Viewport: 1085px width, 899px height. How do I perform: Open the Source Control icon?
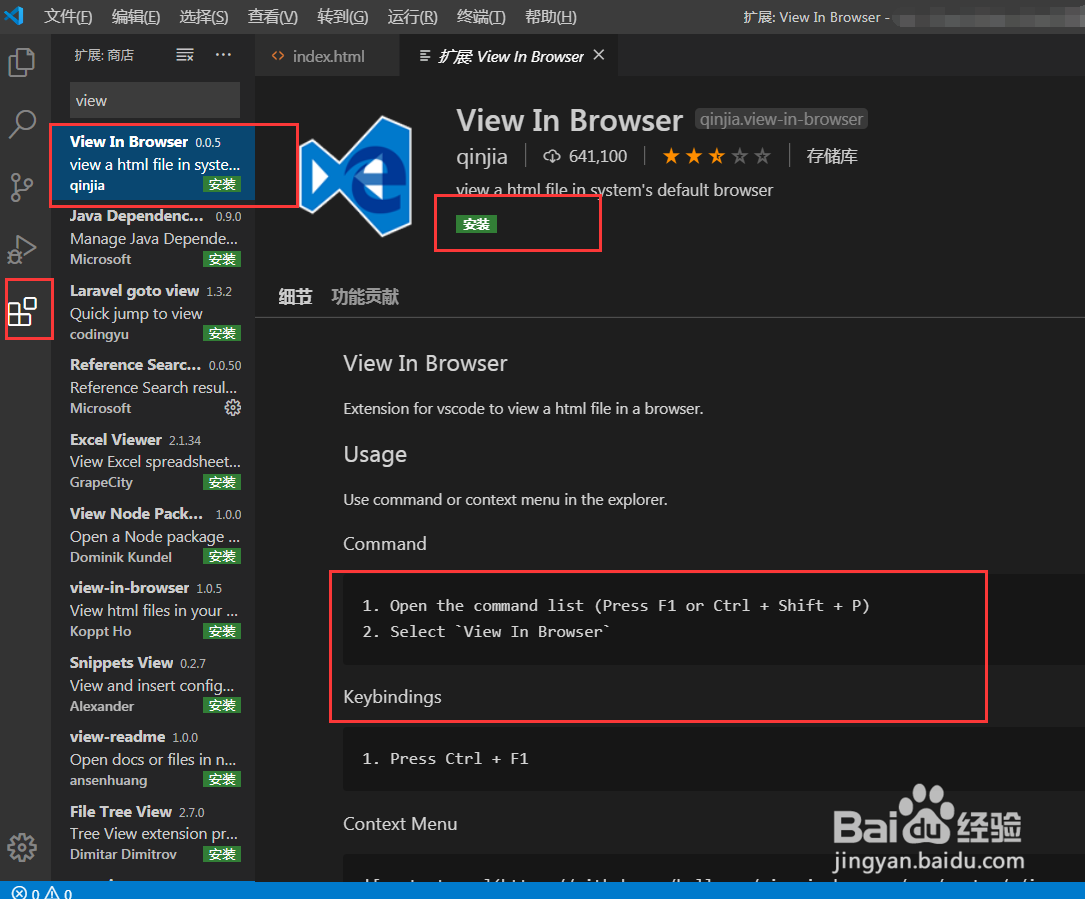tap(21, 187)
